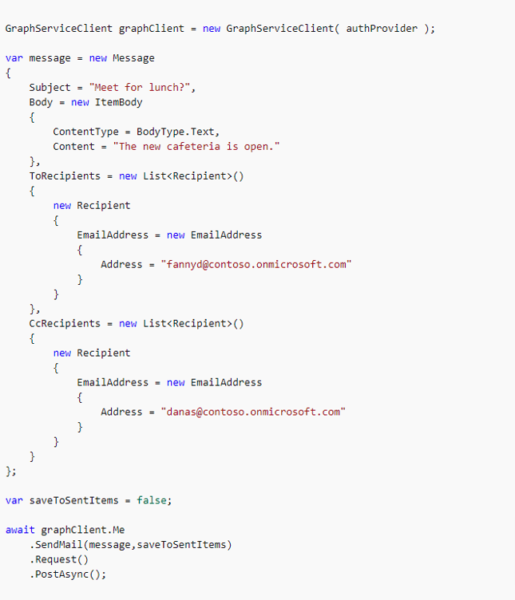Click the Subject property name
Image resolution: width=515 pixels, height=600 pixels.
pyautogui.click(x=50, y=88)
